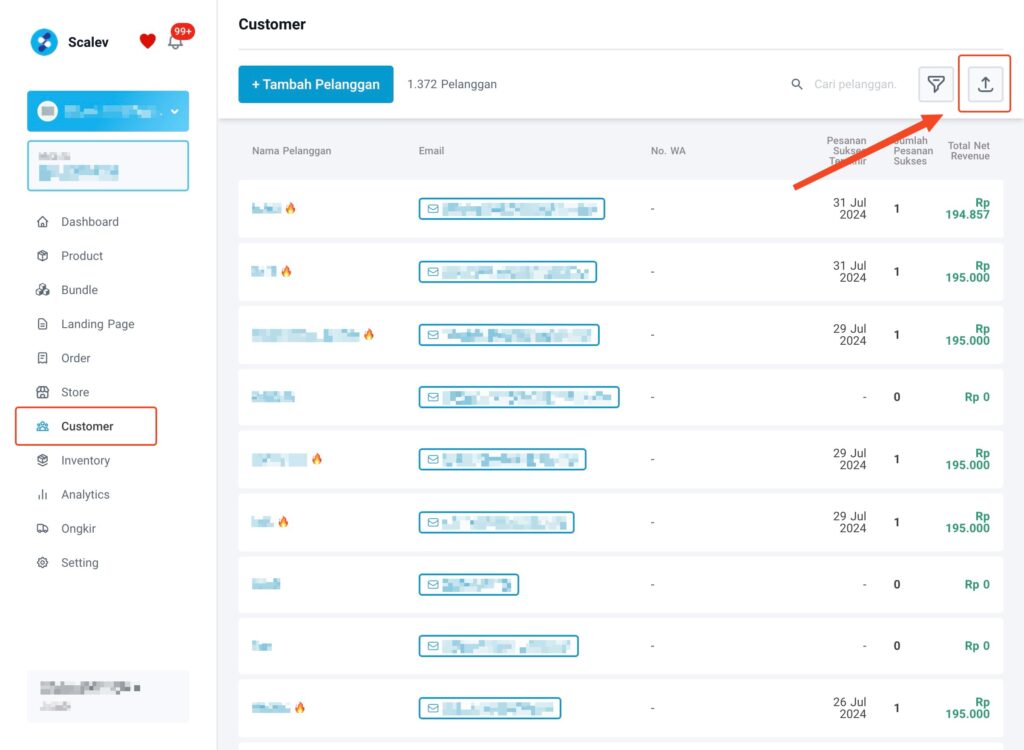This screenshot has width=1024, height=750.
Task: Open Landing Page in sidebar
Action: click(98, 324)
